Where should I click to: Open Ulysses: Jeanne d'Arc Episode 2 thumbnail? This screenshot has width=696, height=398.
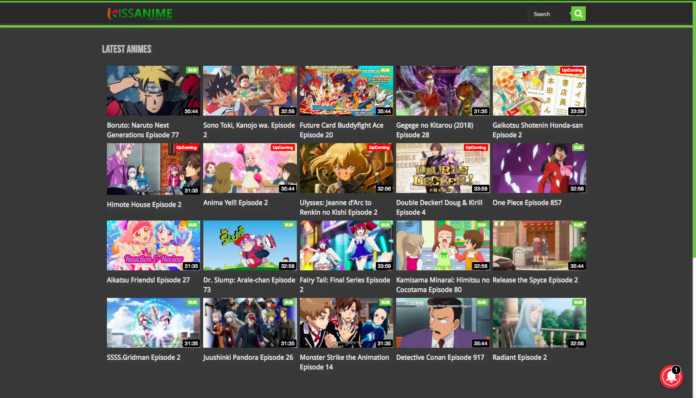pyautogui.click(x=346, y=168)
